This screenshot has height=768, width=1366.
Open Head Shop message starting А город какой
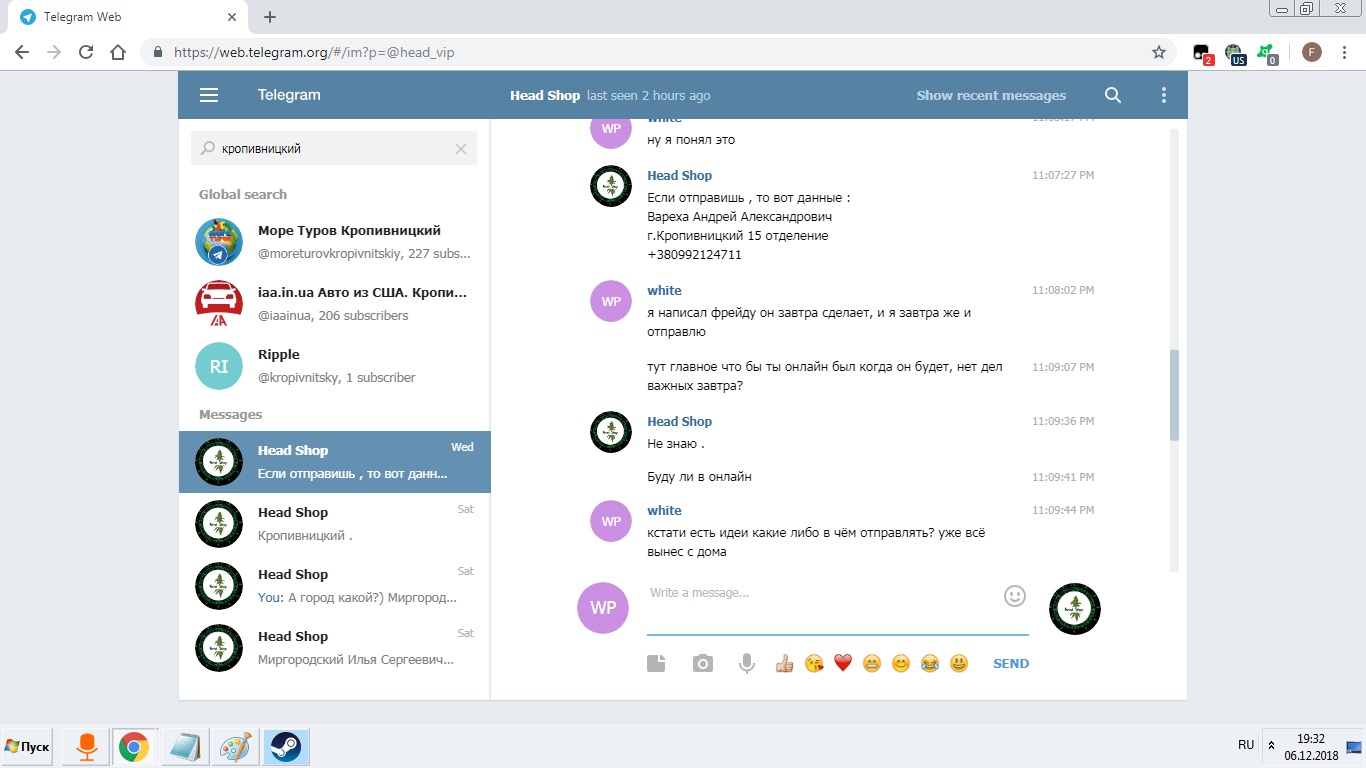pyautogui.click(x=334, y=586)
